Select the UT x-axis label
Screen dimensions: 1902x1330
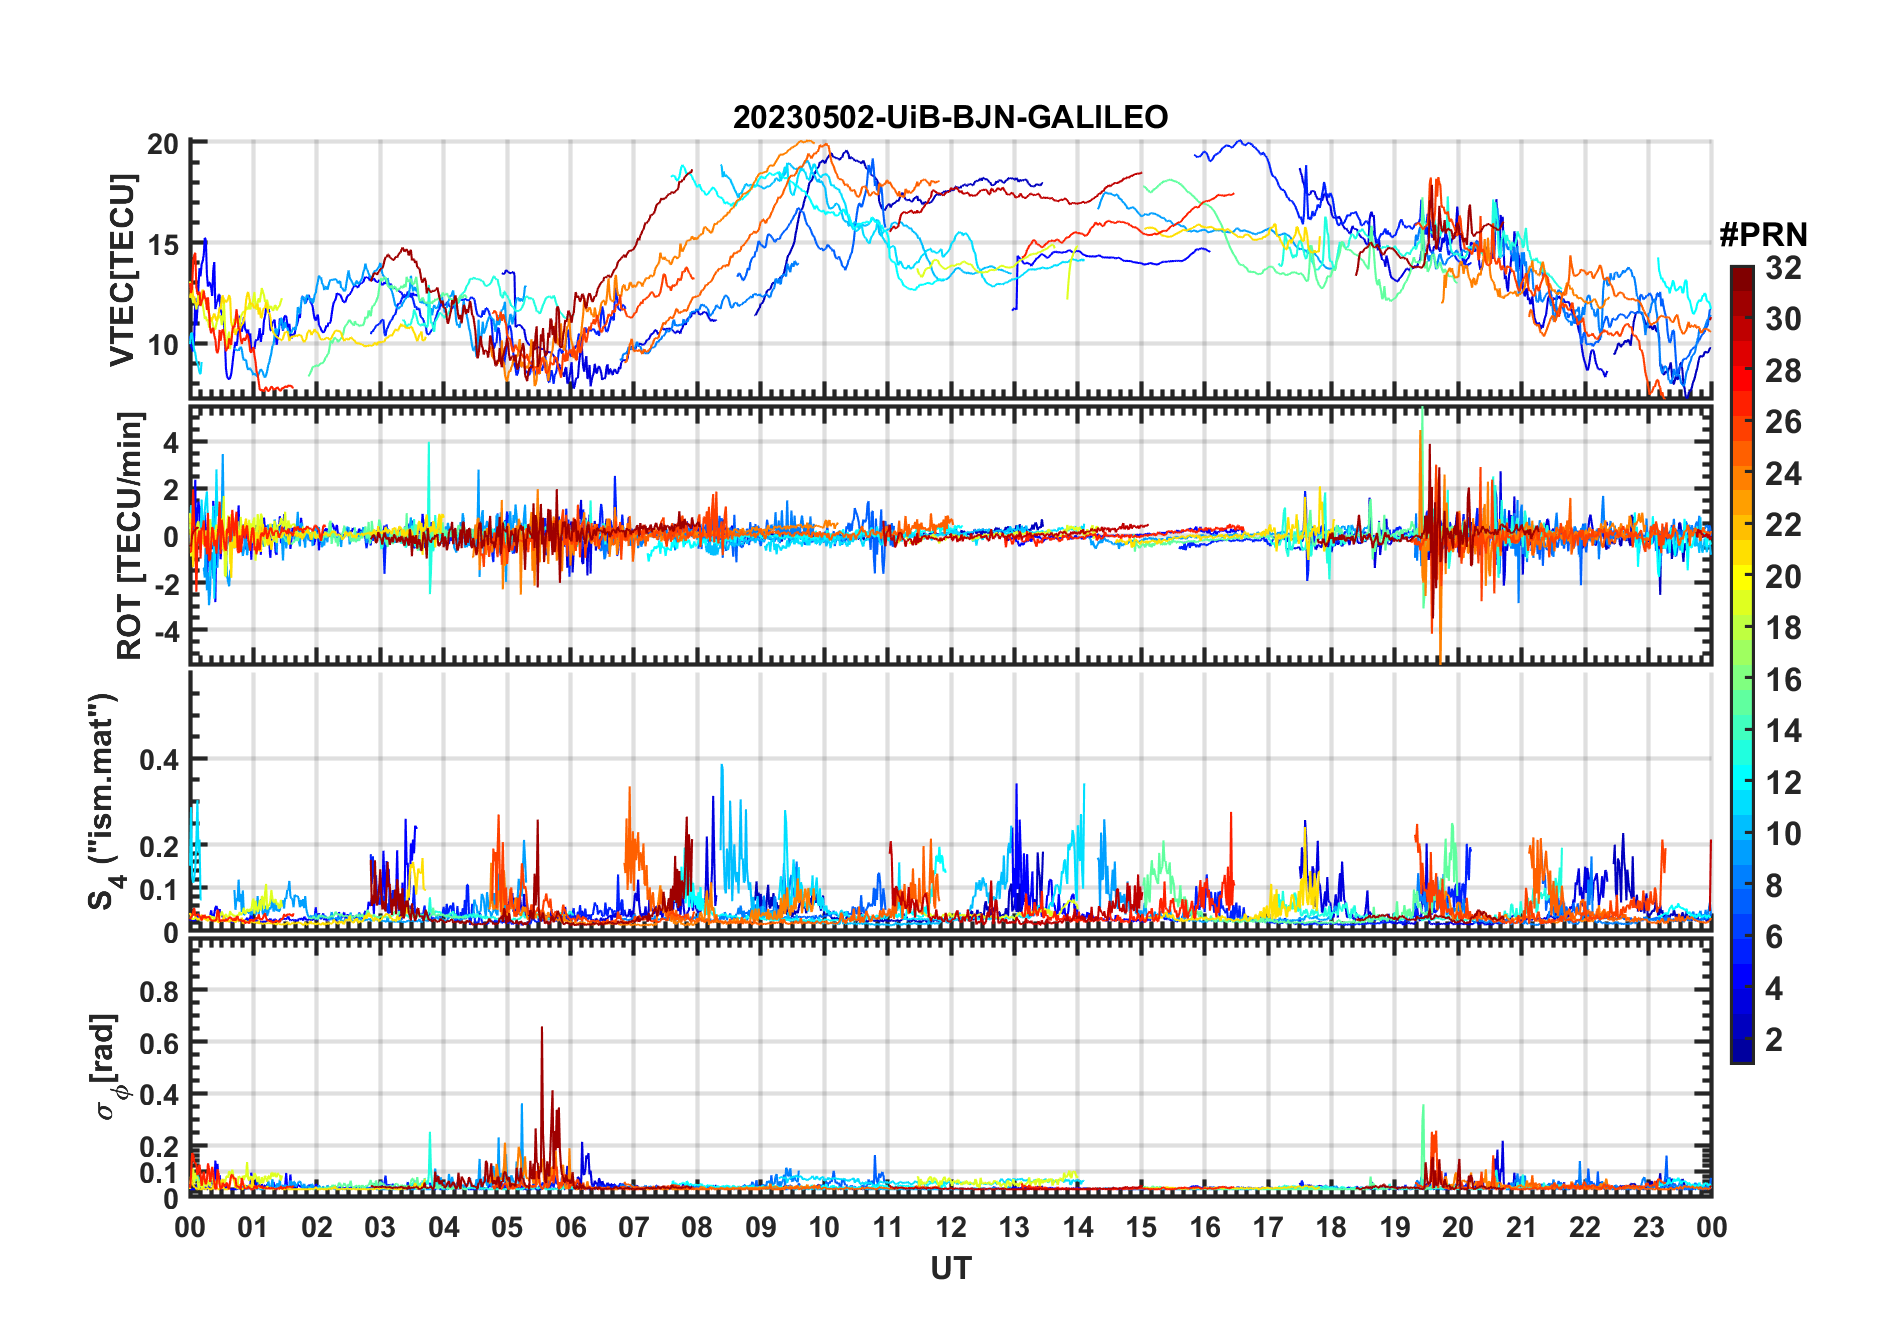pyautogui.click(x=951, y=1268)
